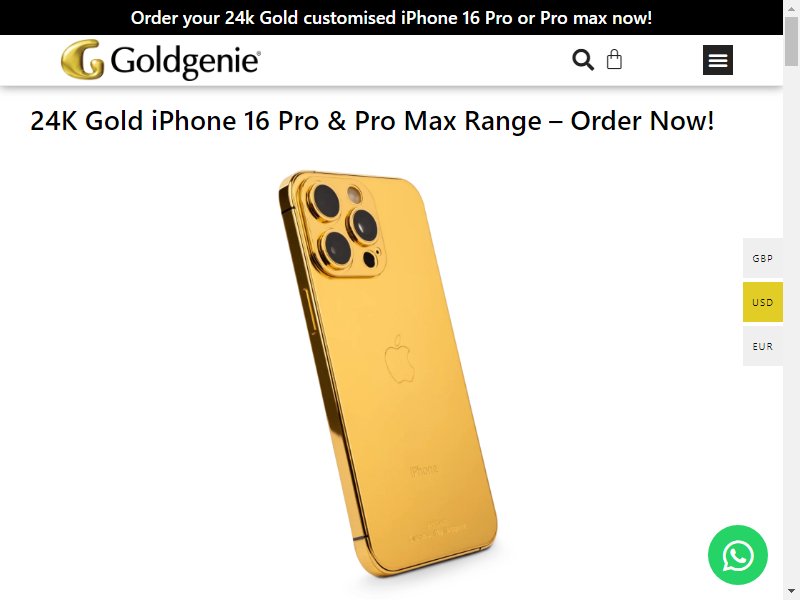Click the search magnifier icon
Viewport: 800px width, 600px height.
(583, 60)
